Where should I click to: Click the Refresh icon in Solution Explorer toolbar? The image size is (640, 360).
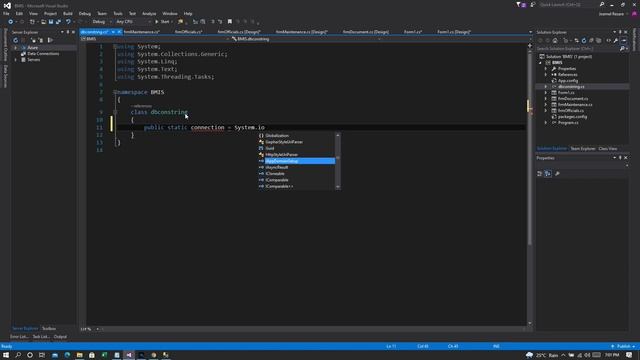coord(584,40)
